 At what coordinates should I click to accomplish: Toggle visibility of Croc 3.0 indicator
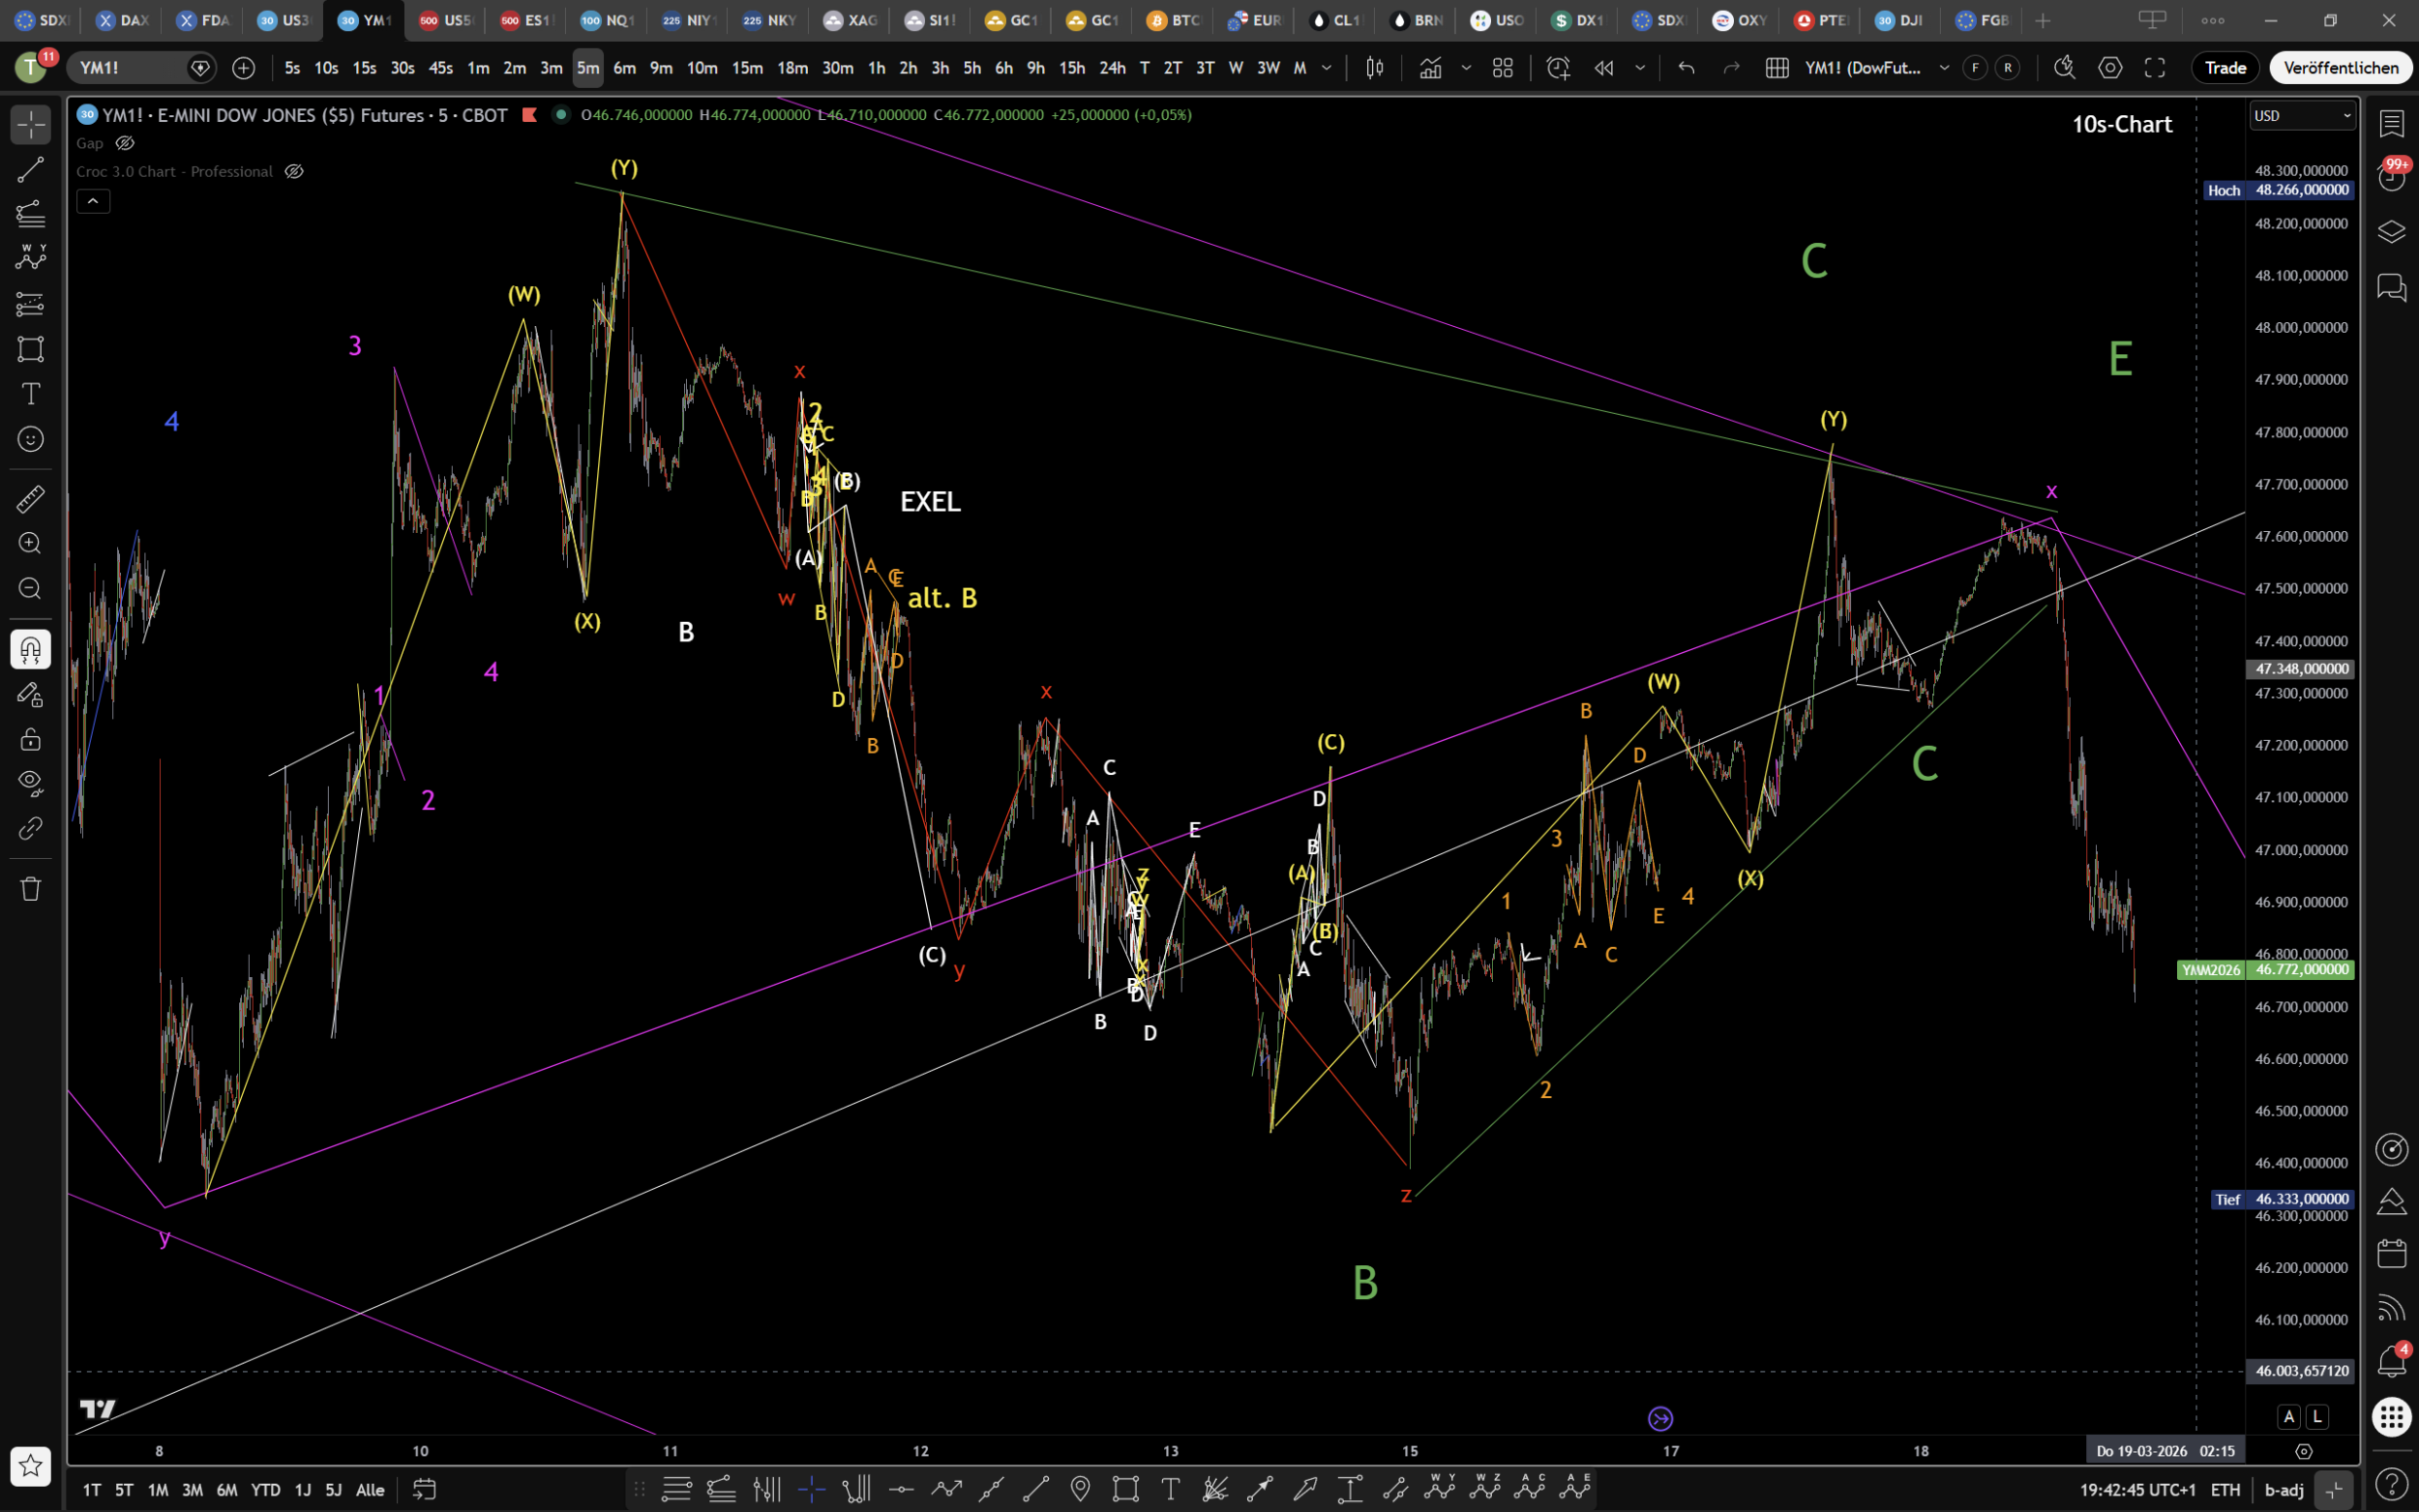[x=294, y=171]
